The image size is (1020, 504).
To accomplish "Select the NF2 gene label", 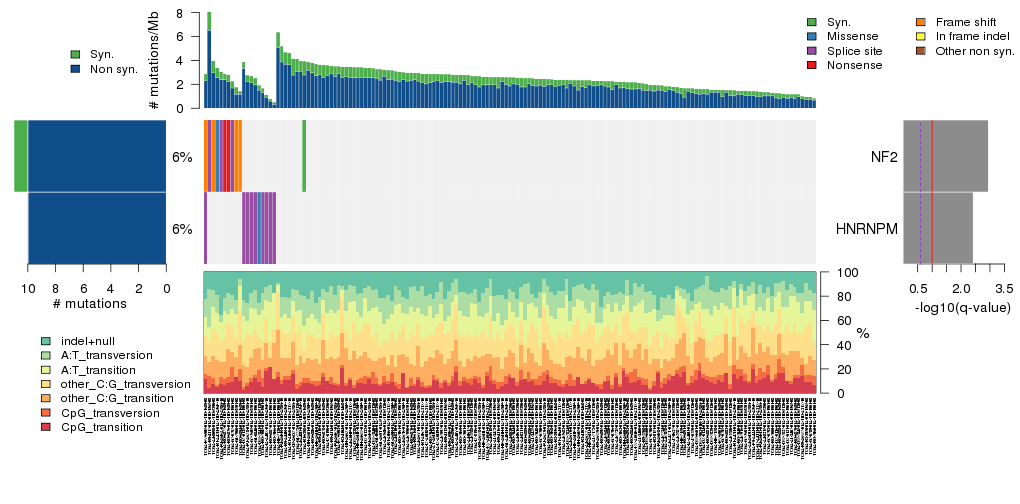I will (884, 157).
